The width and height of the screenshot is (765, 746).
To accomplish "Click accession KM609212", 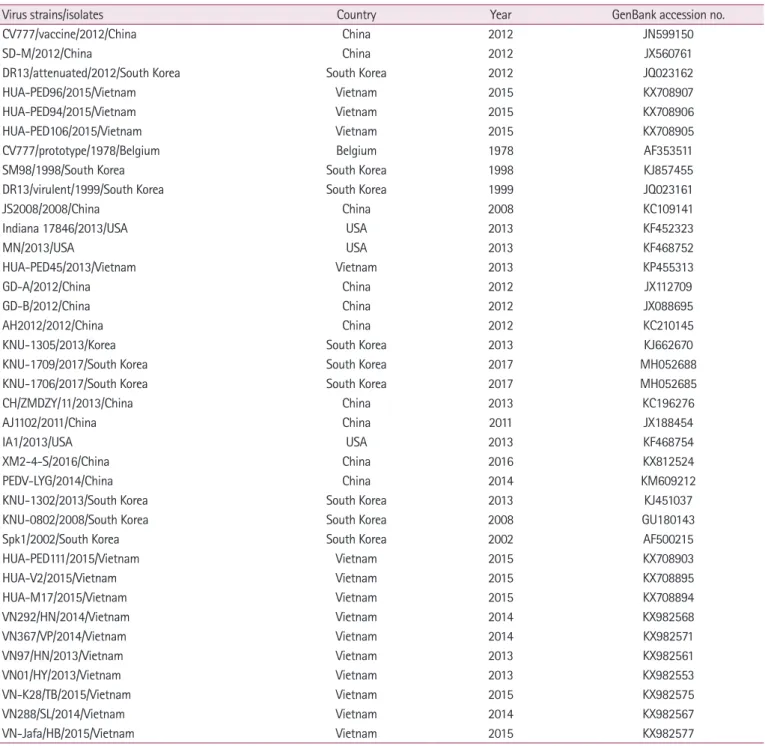I will coord(668,481).
